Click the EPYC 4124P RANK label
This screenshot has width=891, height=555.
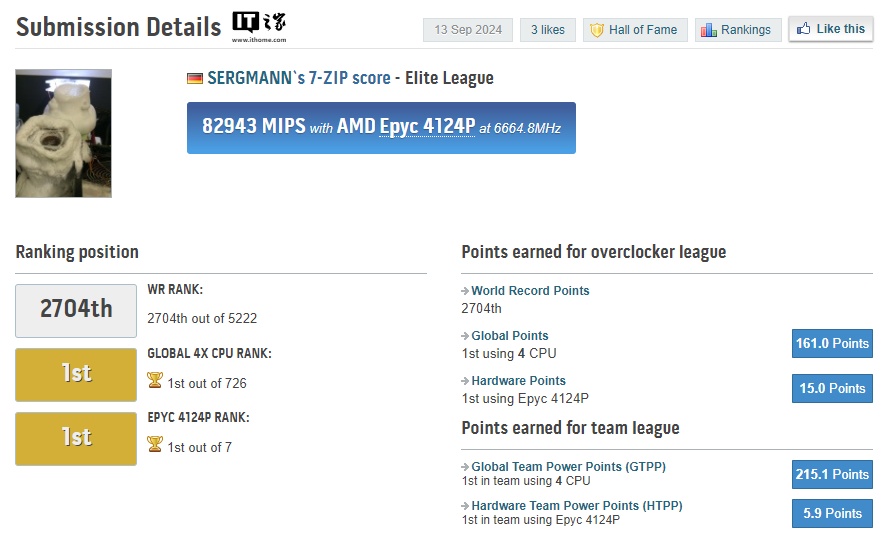[198, 417]
